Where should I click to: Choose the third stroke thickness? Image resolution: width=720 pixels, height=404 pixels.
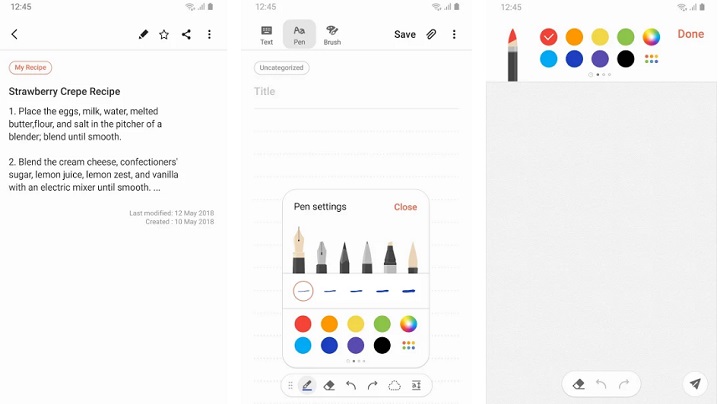(356, 291)
